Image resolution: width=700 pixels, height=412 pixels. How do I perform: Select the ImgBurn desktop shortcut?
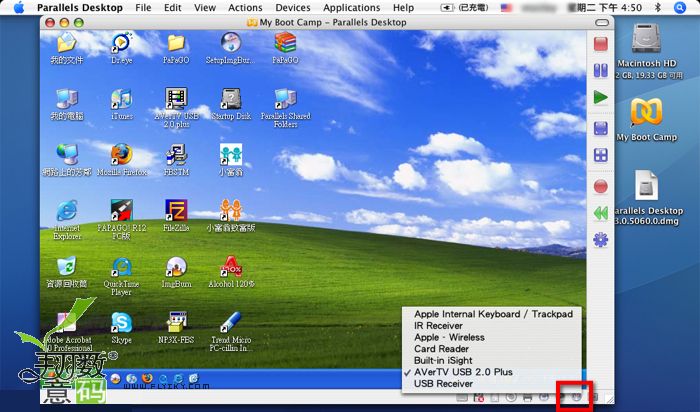click(176, 273)
